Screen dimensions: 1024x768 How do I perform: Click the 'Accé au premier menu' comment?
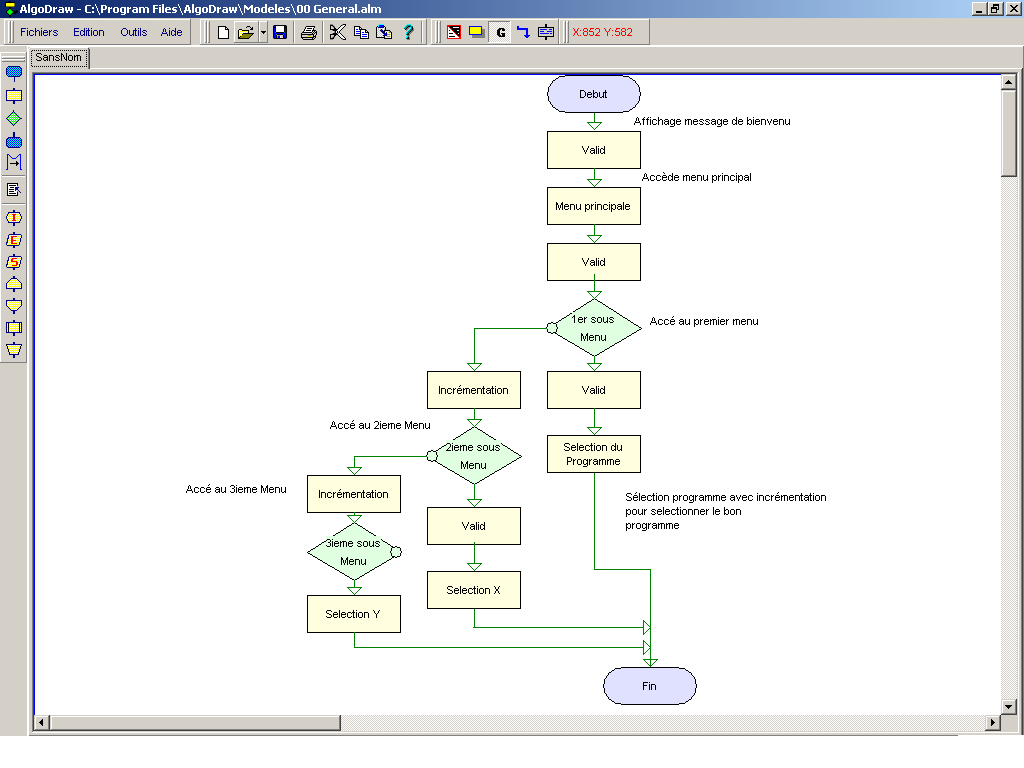click(704, 321)
